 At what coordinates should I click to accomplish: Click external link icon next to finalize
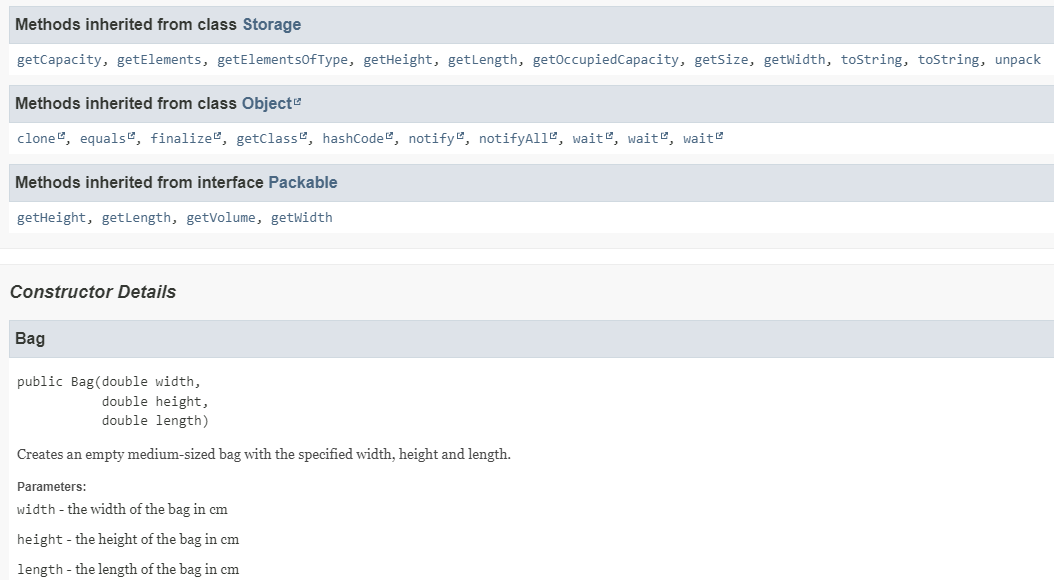(218, 137)
